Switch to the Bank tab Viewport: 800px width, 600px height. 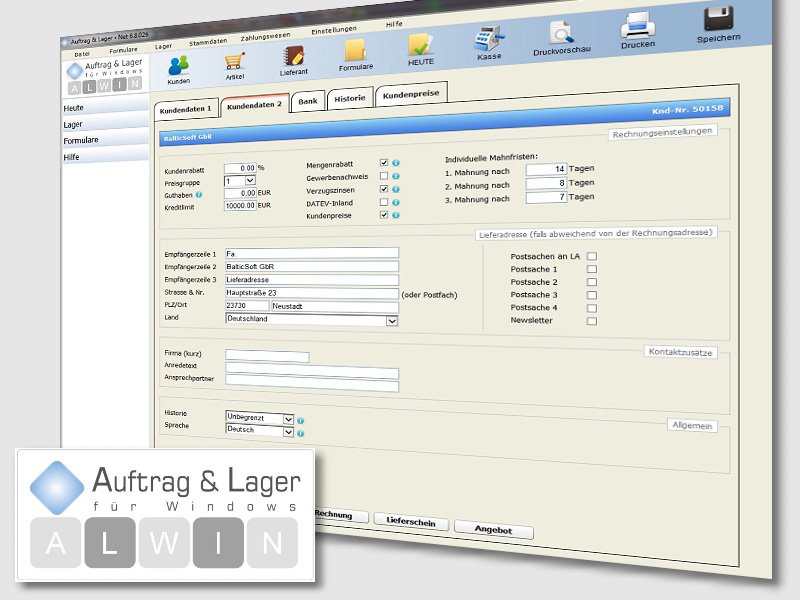click(308, 101)
